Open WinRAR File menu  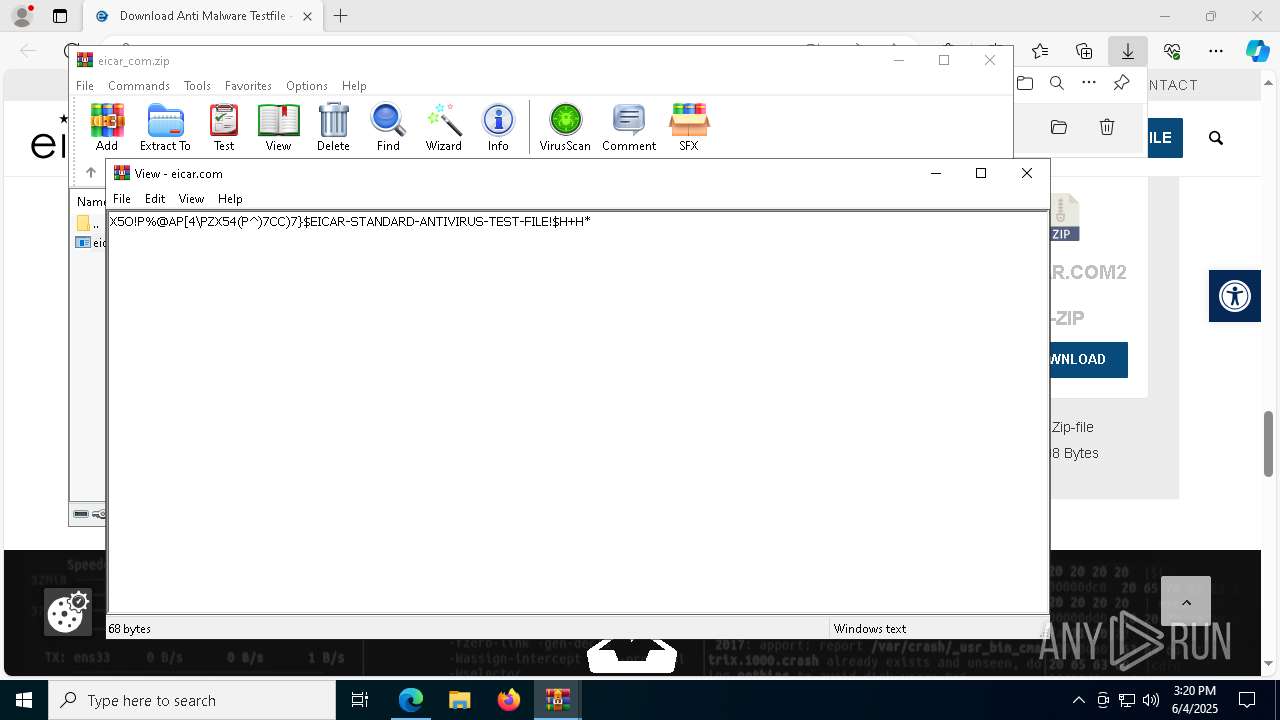coord(85,86)
